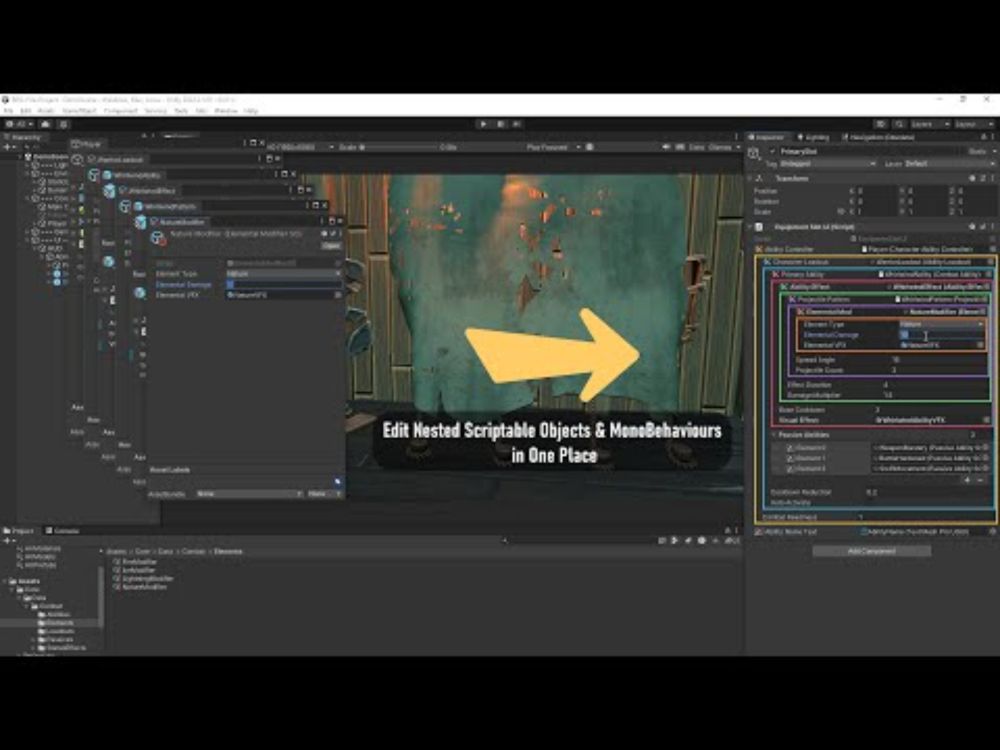Click the Elemental Damage field in Inspector

click(x=941, y=335)
